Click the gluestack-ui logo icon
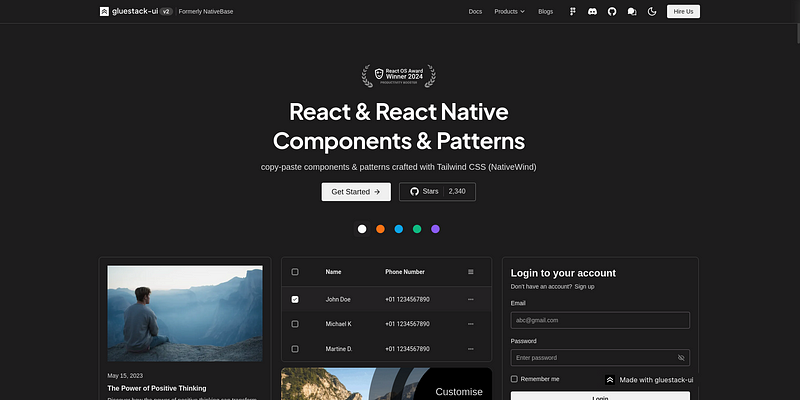Viewport: 800px width, 400px height. 104,11
